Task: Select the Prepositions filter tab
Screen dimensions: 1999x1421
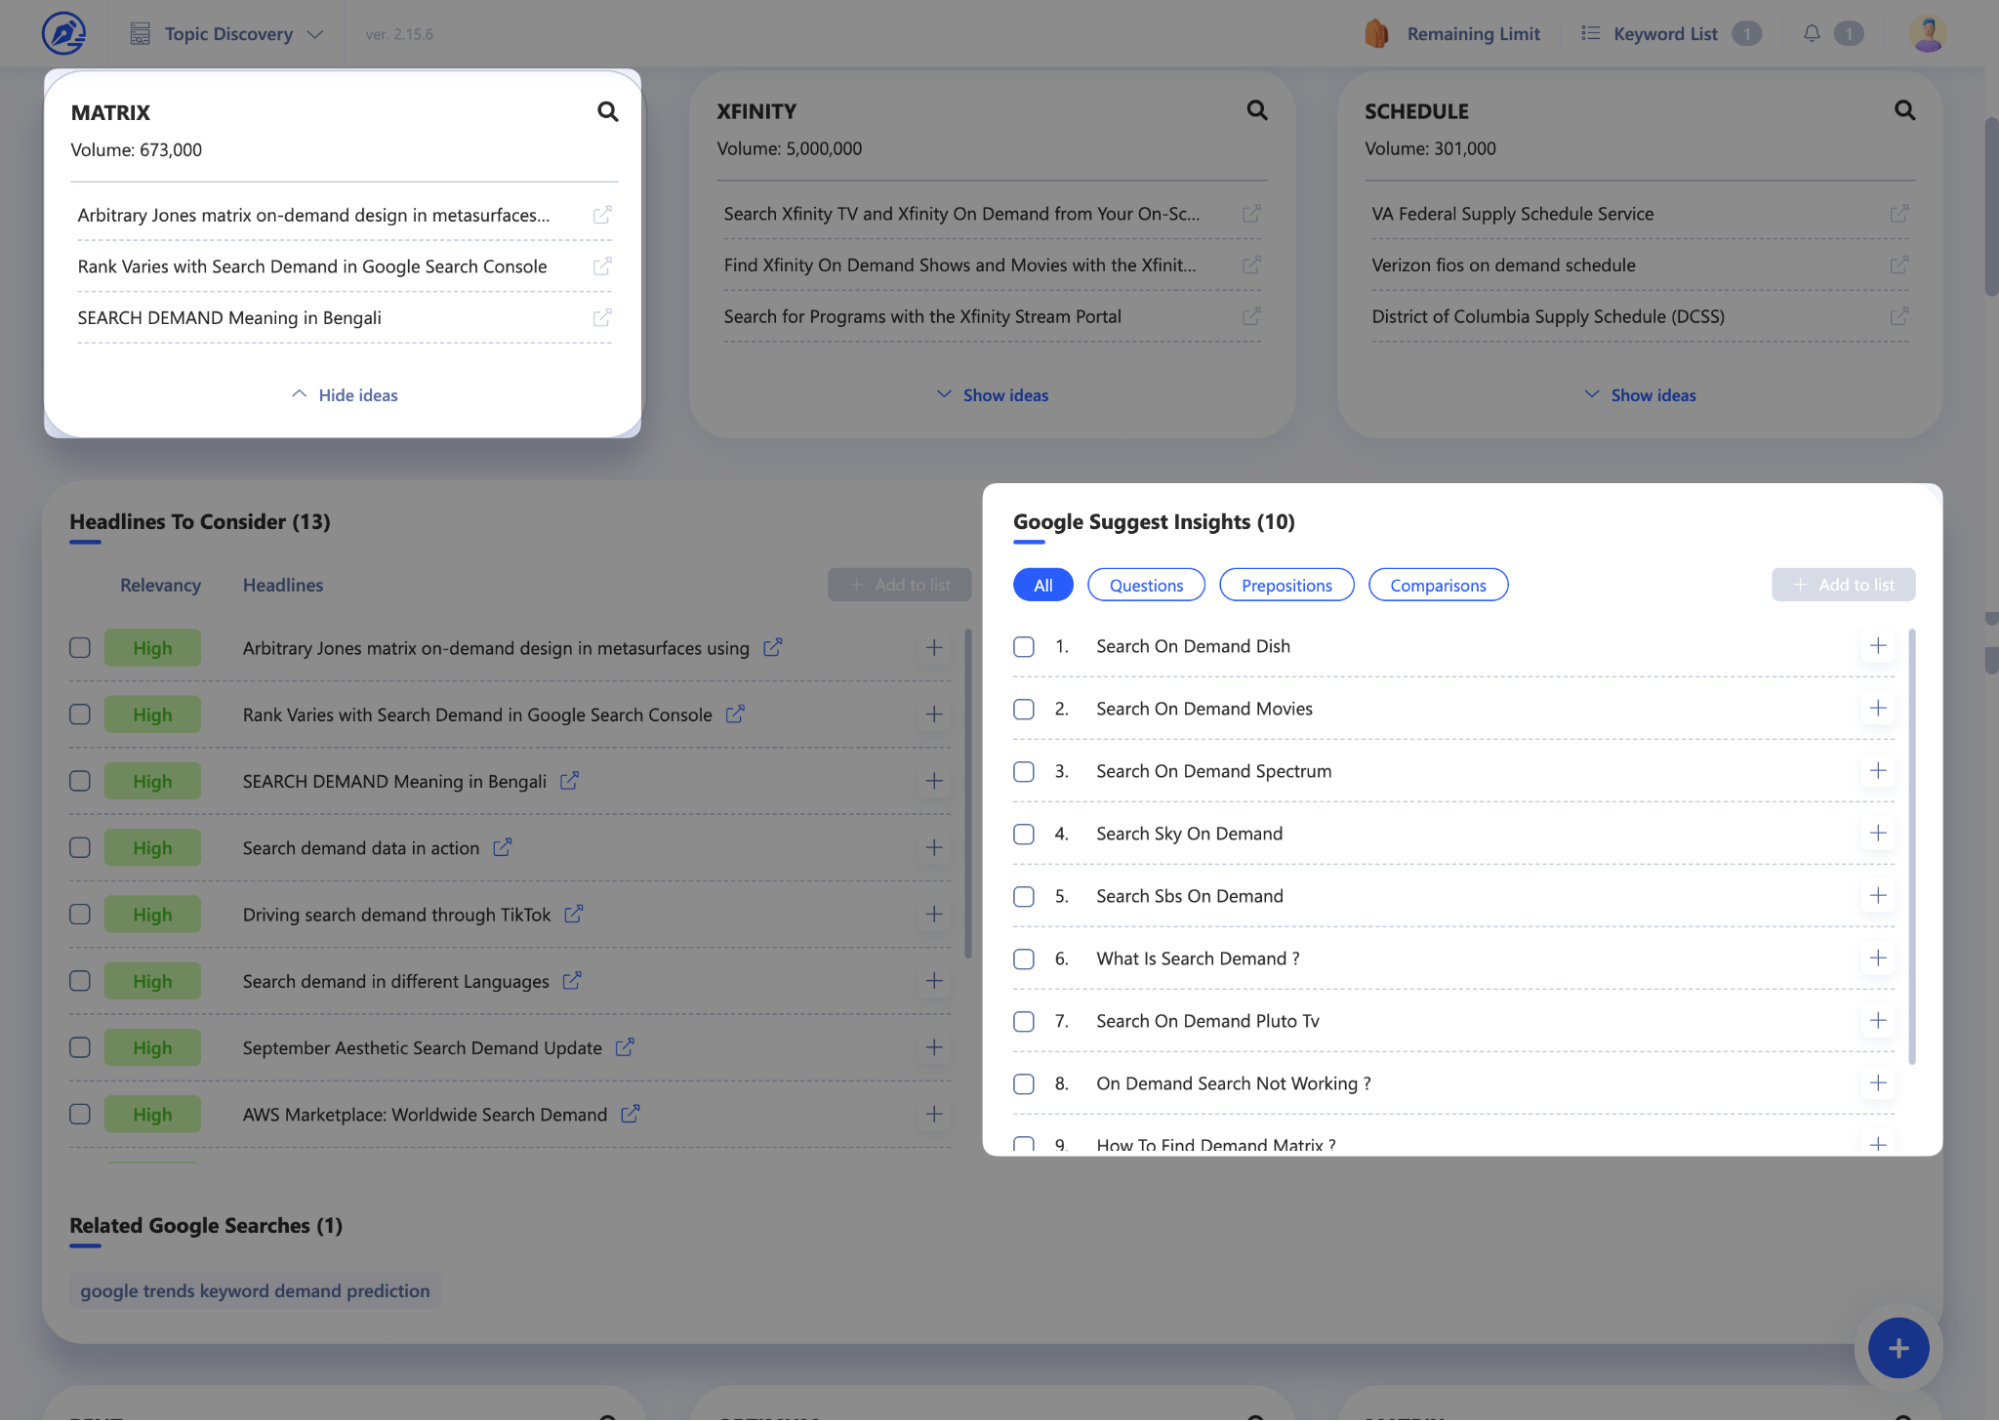Action: coord(1287,585)
